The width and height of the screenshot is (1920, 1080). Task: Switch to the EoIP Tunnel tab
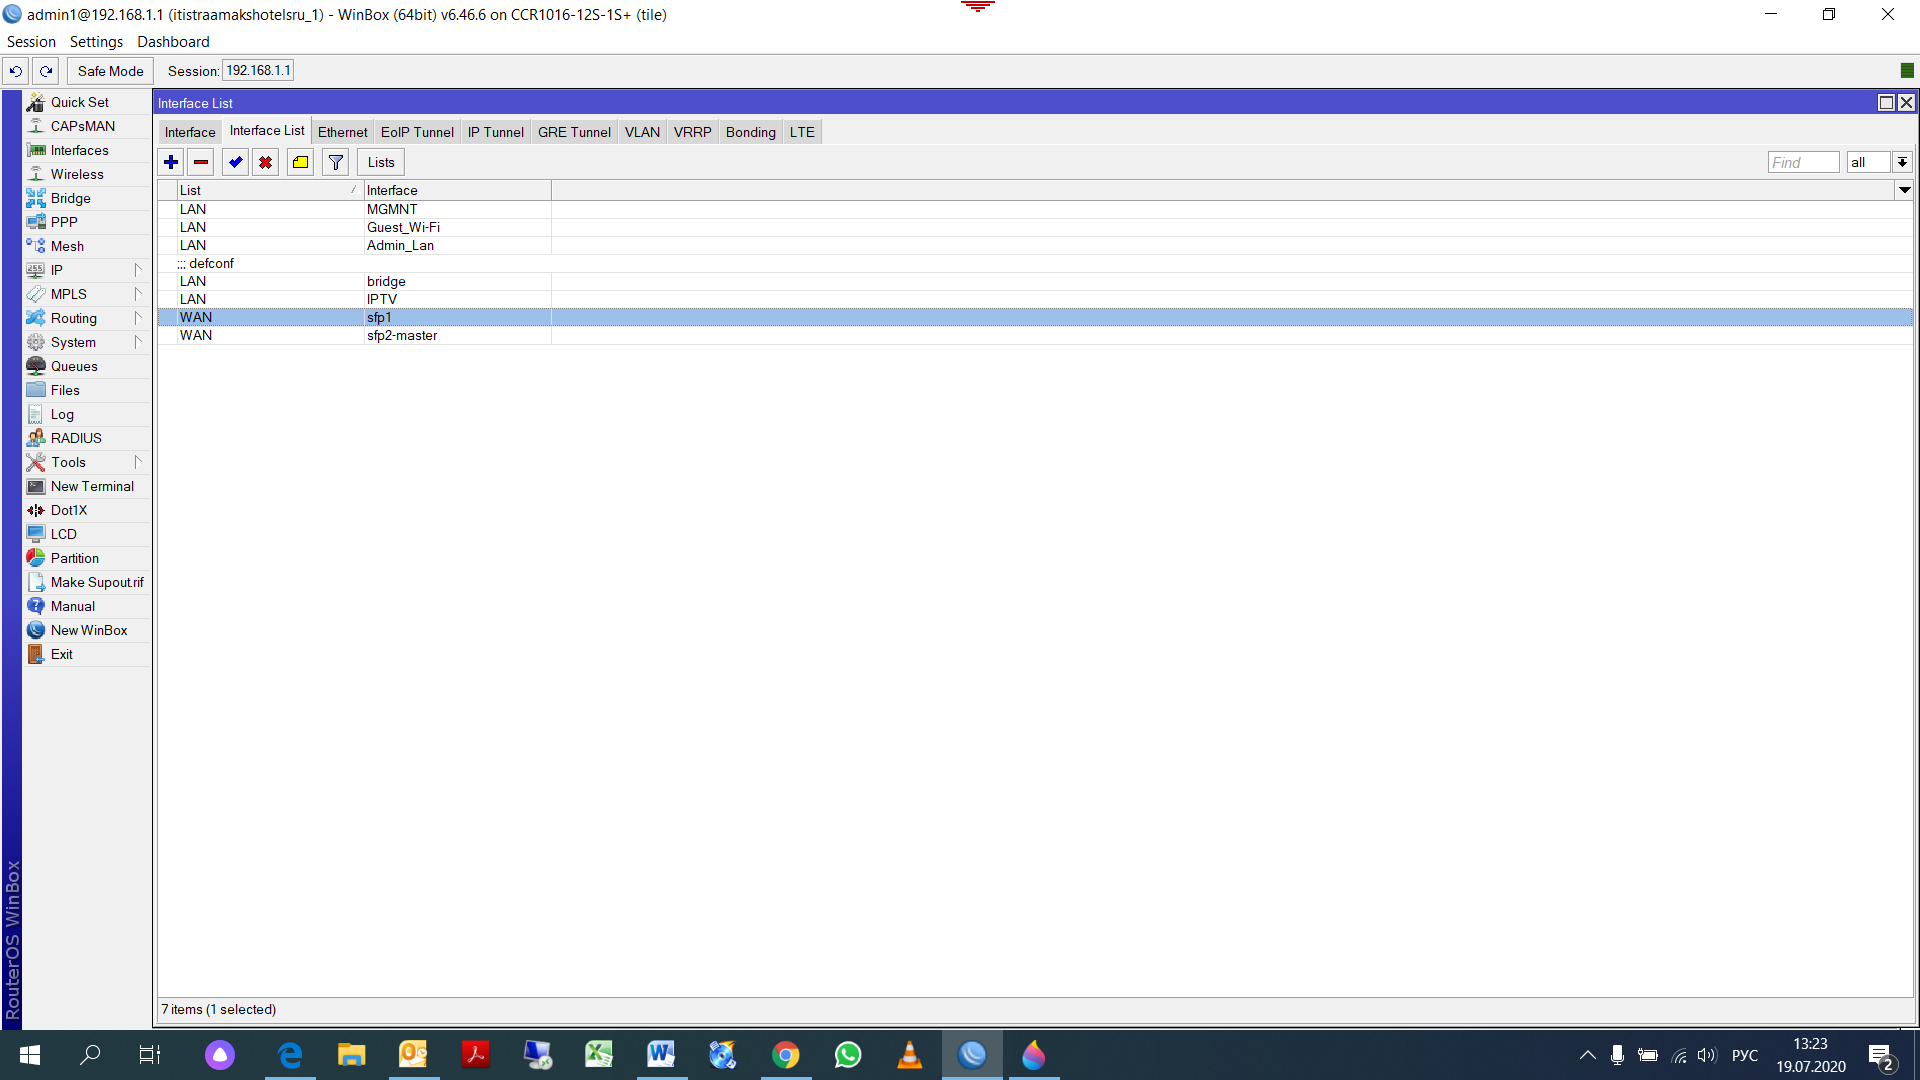pyautogui.click(x=417, y=132)
